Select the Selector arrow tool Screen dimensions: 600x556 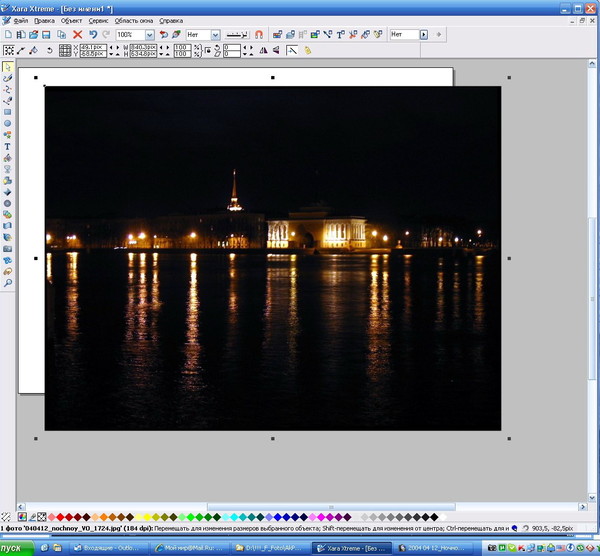click(x=7, y=67)
